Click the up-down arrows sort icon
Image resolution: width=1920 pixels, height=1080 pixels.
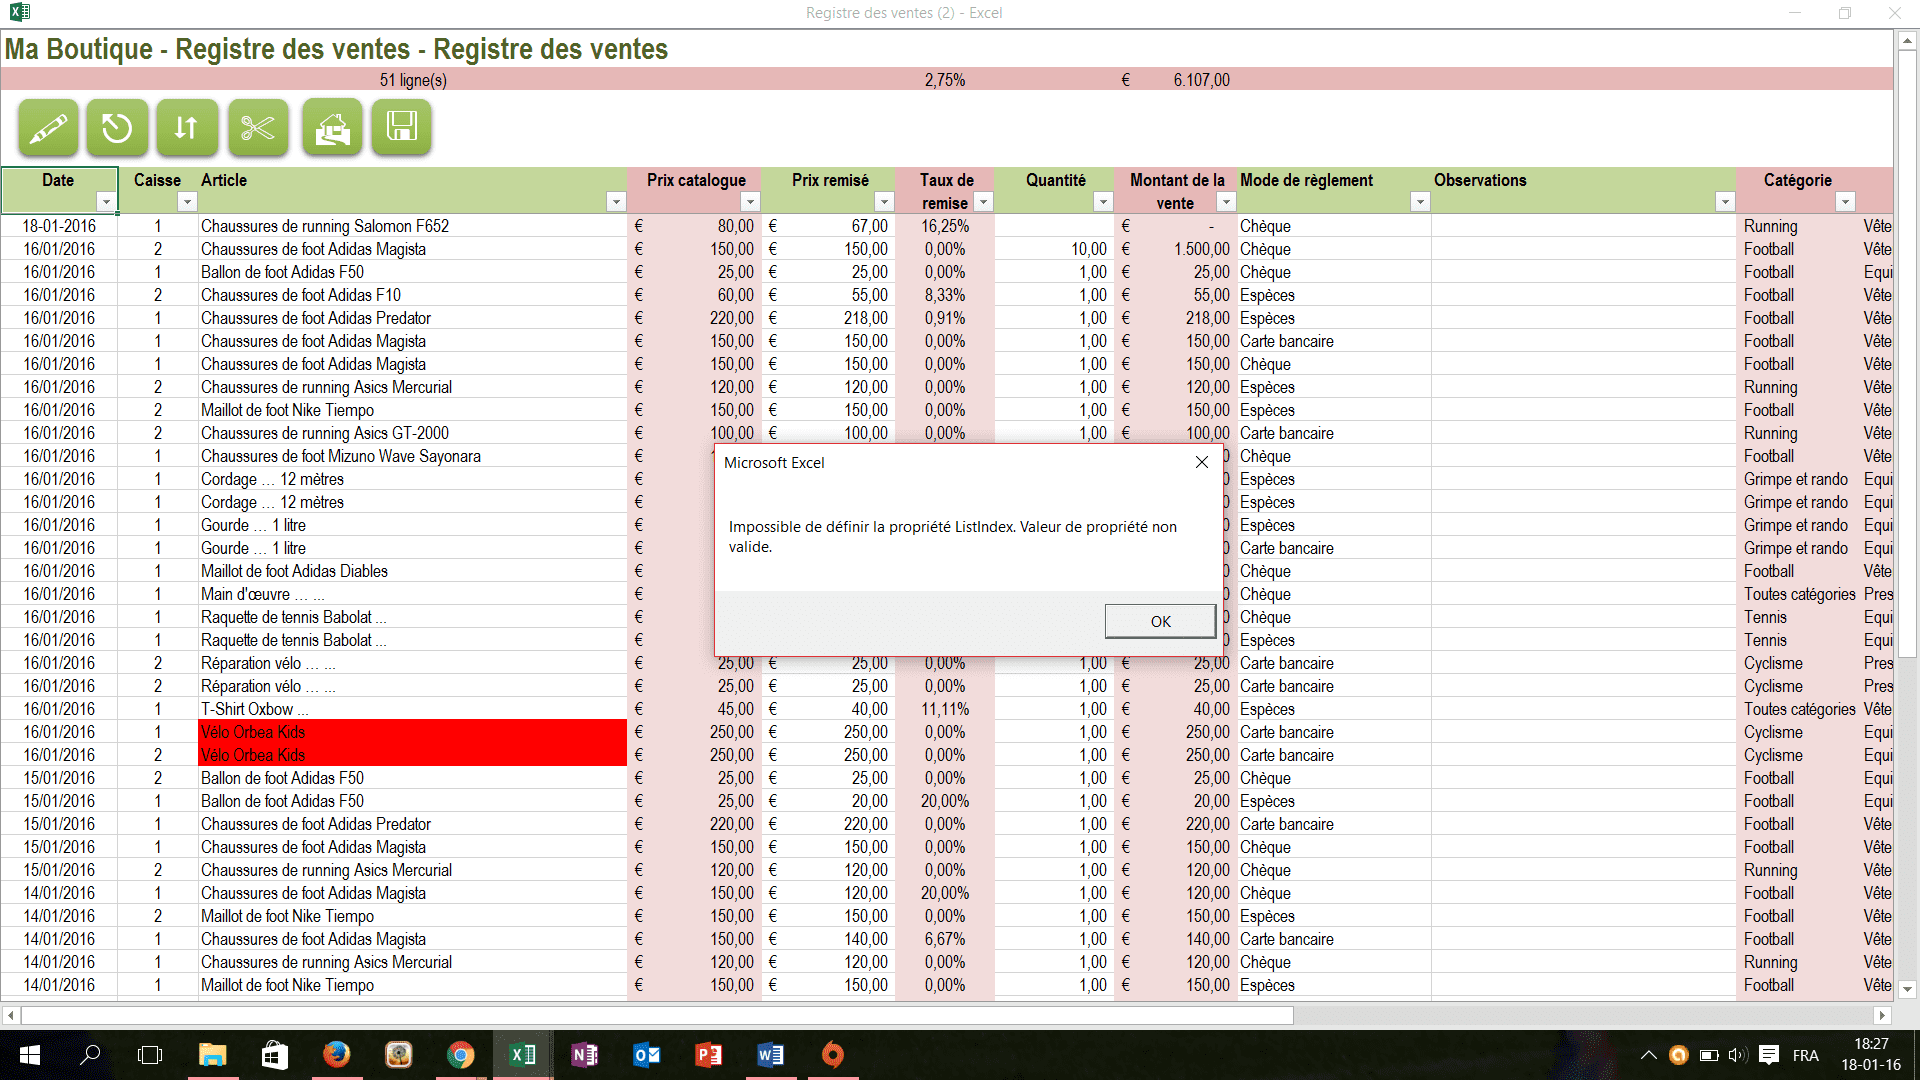(x=187, y=127)
